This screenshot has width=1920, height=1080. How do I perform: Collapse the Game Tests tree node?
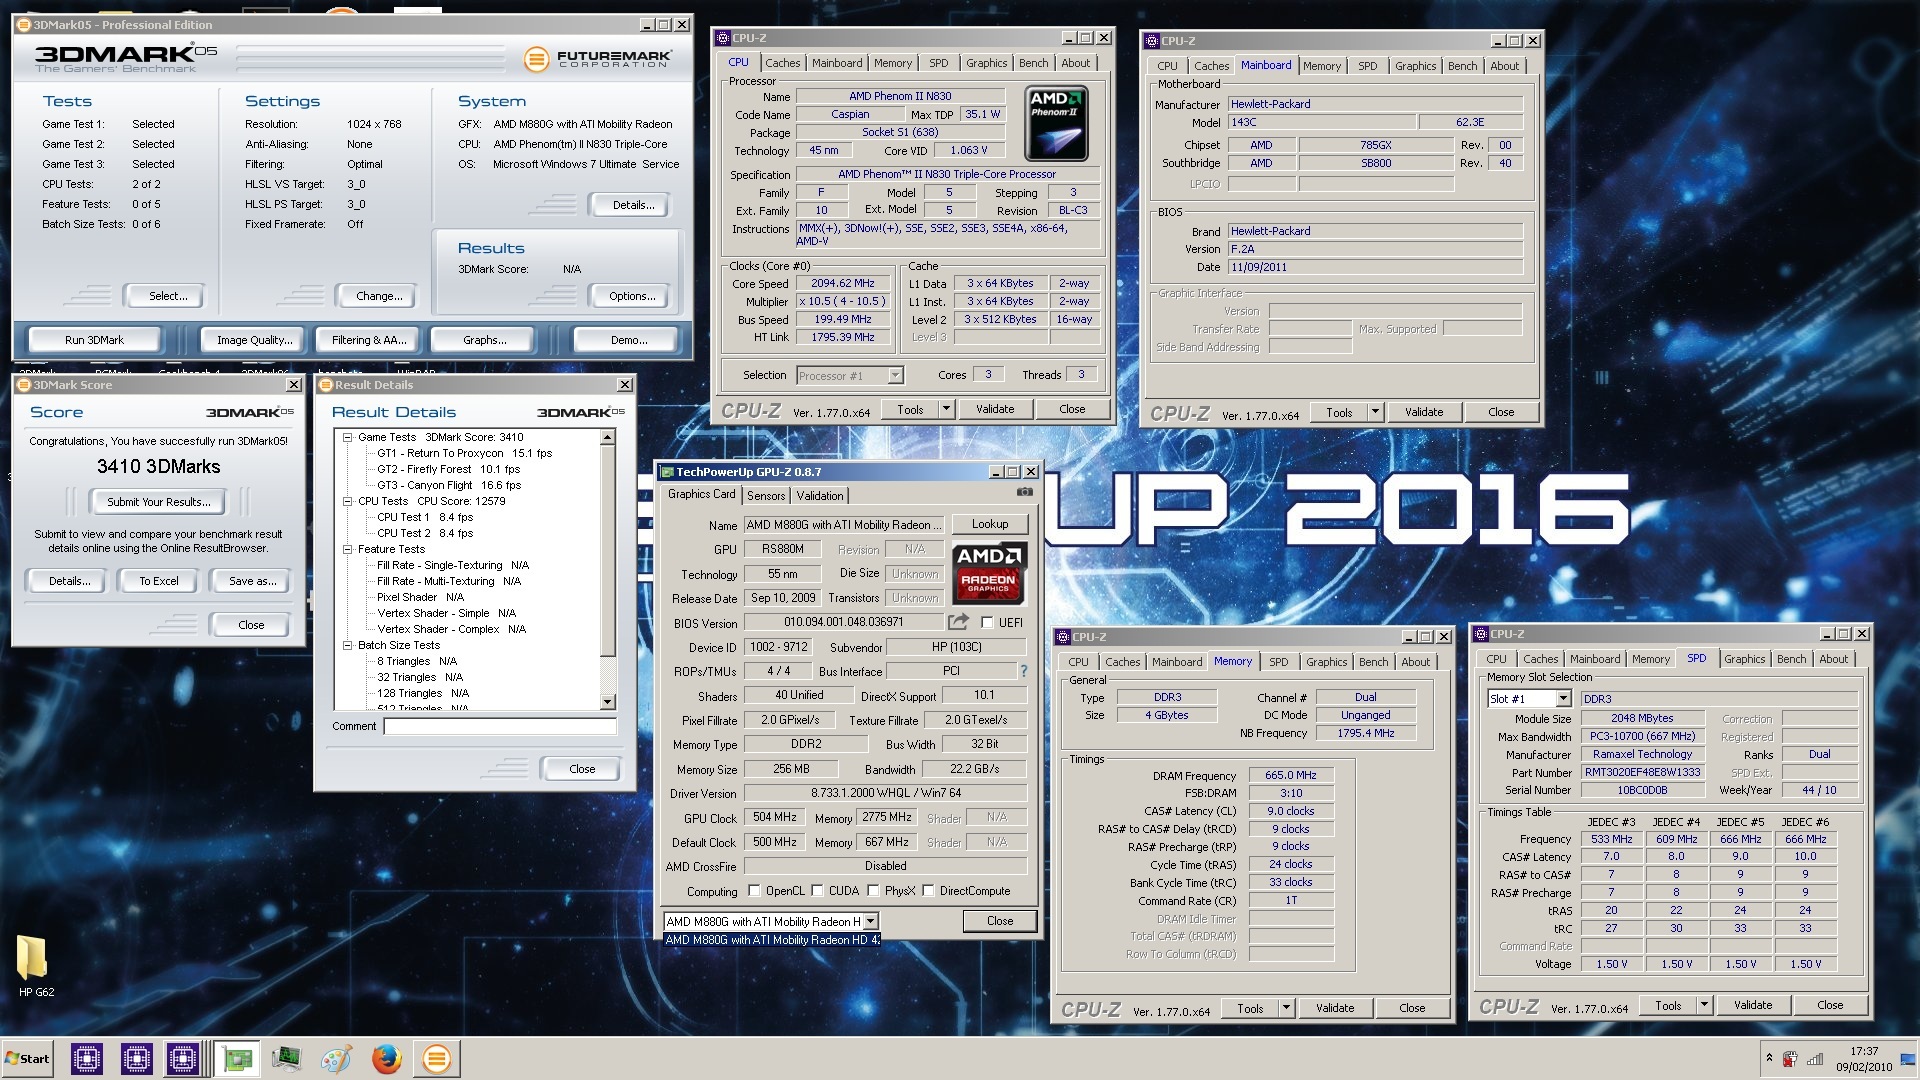point(347,437)
